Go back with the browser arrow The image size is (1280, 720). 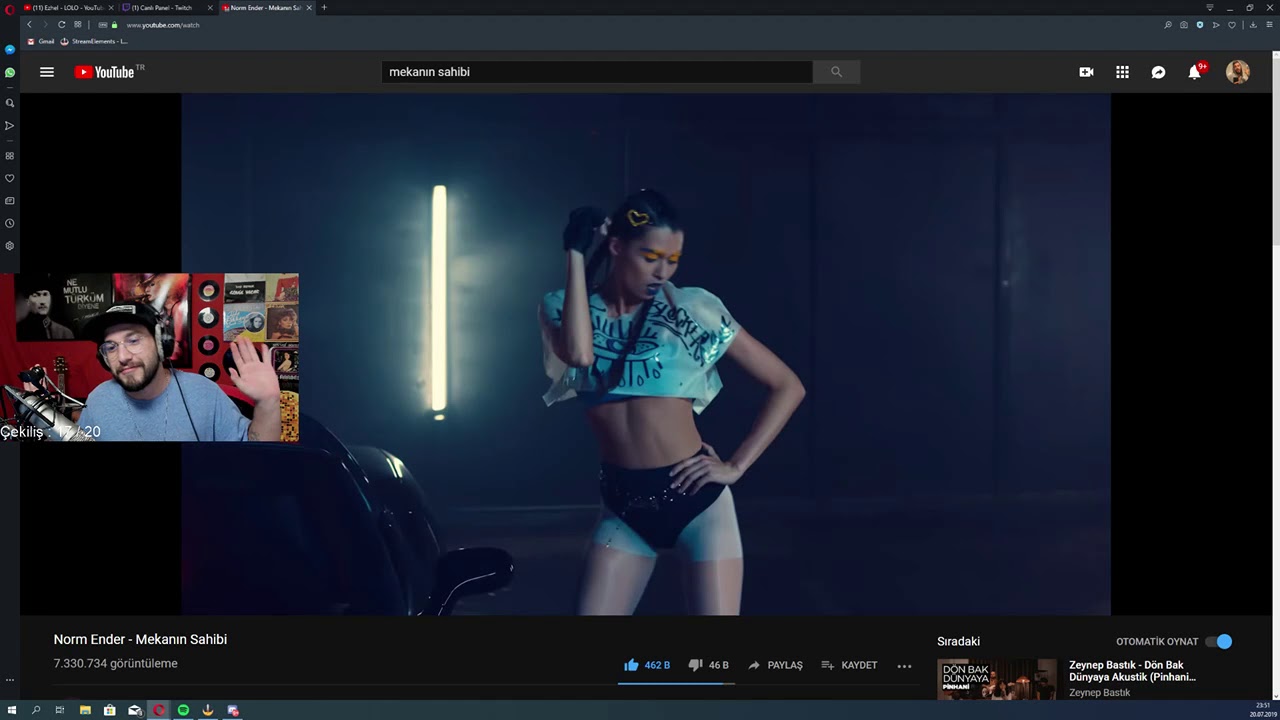click(29, 24)
